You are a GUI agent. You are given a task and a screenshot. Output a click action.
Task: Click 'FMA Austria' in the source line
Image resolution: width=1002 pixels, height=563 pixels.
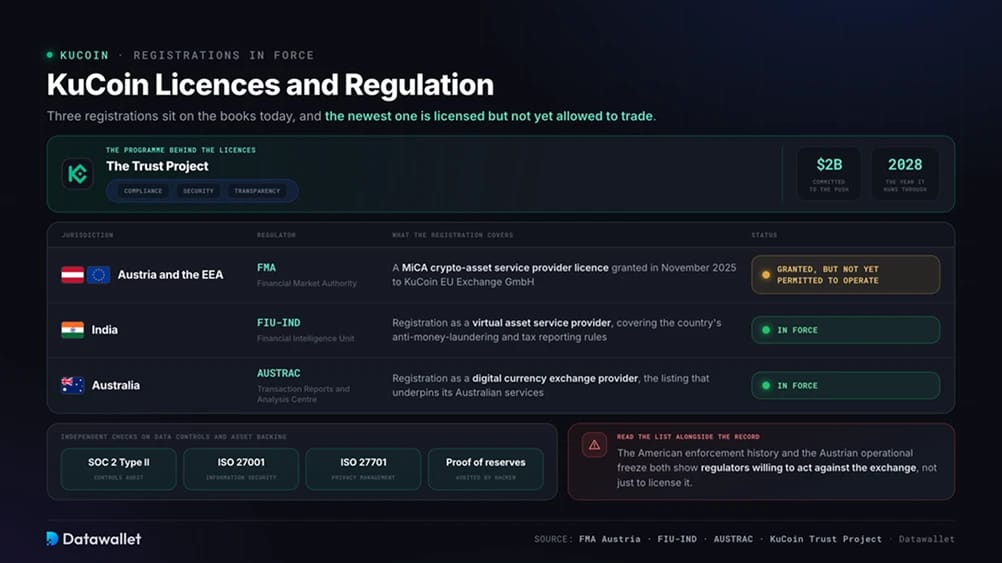click(x=610, y=539)
